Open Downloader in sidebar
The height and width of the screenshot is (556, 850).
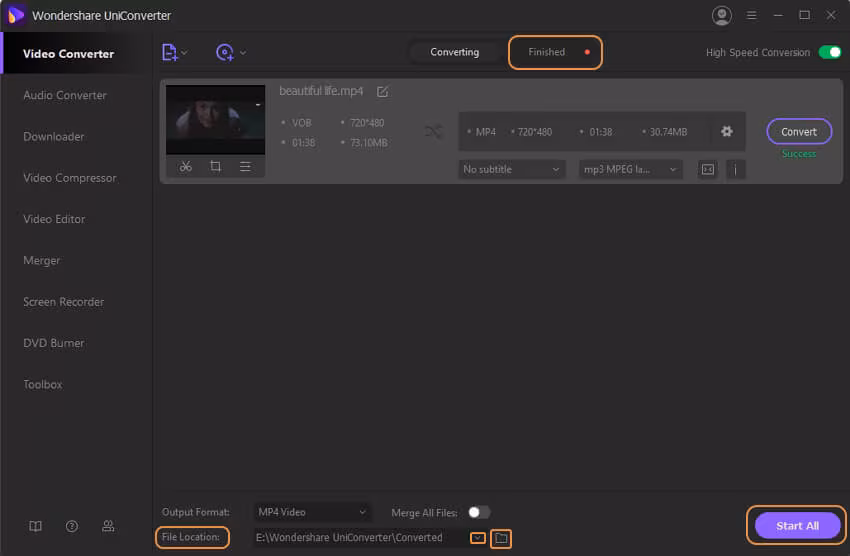54,137
